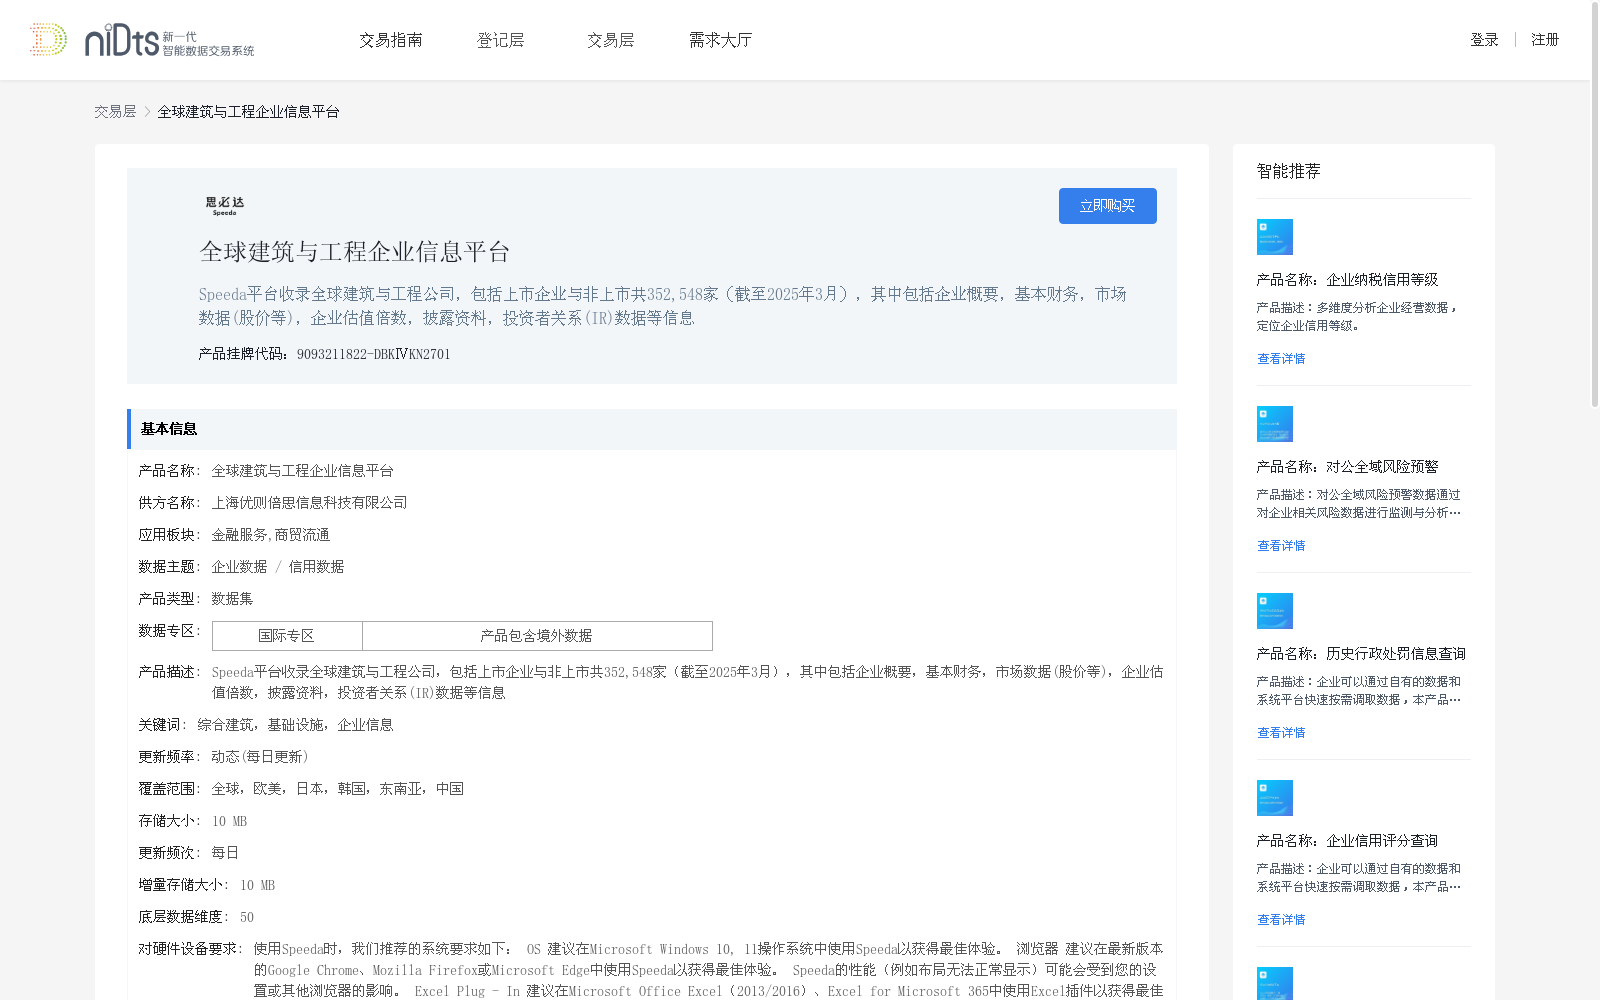Open the 交易指南 menu
The width and height of the screenshot is (1600, 1000).
(391, 40)
